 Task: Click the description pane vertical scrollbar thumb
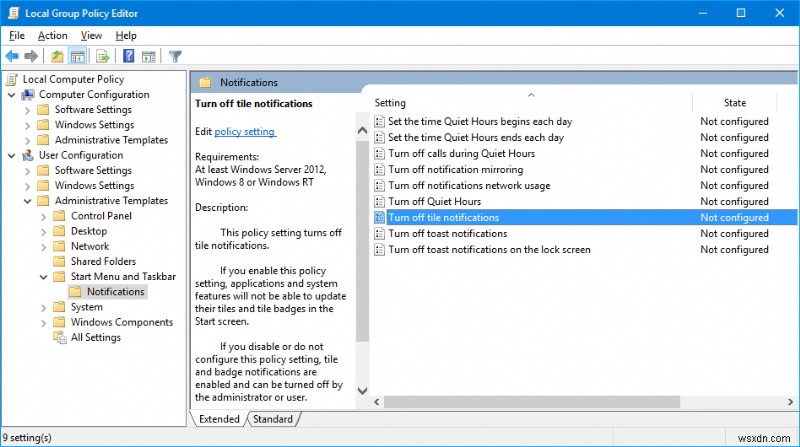[x=362, y=241]
